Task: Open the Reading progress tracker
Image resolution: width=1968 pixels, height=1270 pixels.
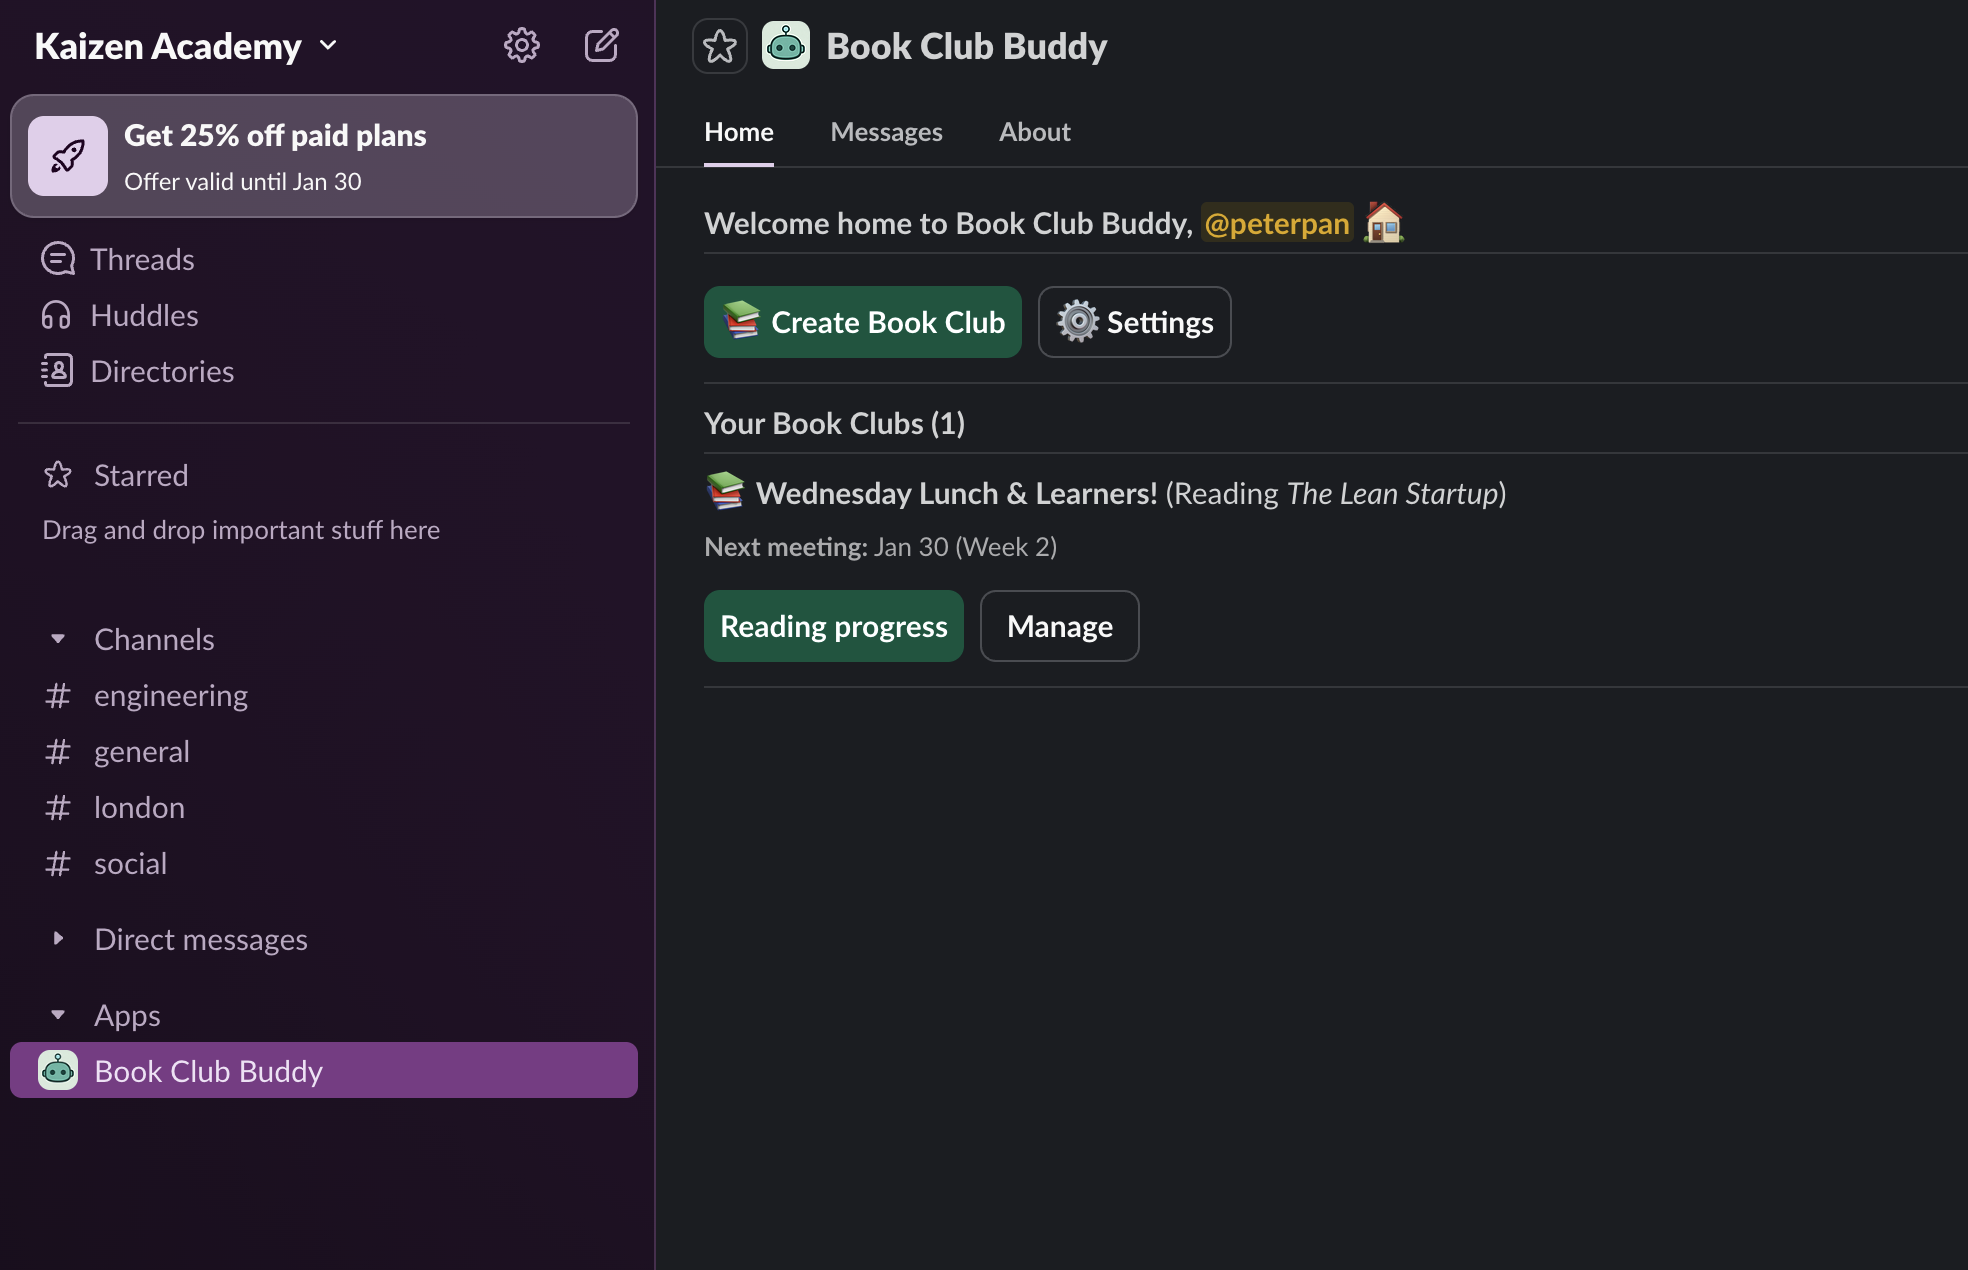Action: pyautogui.click(x=833, y=626)
